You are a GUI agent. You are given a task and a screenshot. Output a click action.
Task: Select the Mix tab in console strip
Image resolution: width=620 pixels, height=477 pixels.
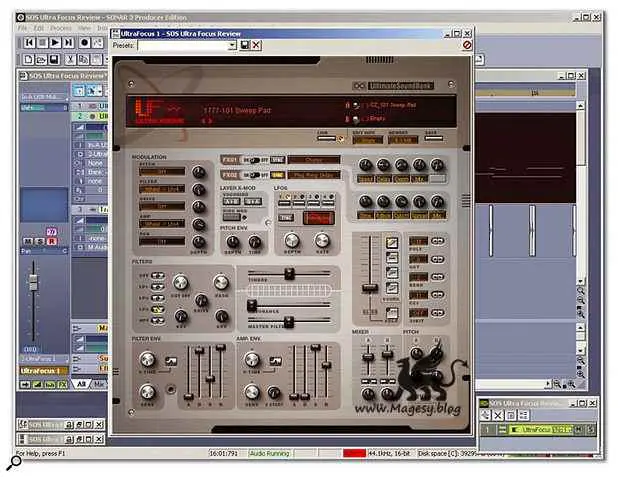(98, 384)
